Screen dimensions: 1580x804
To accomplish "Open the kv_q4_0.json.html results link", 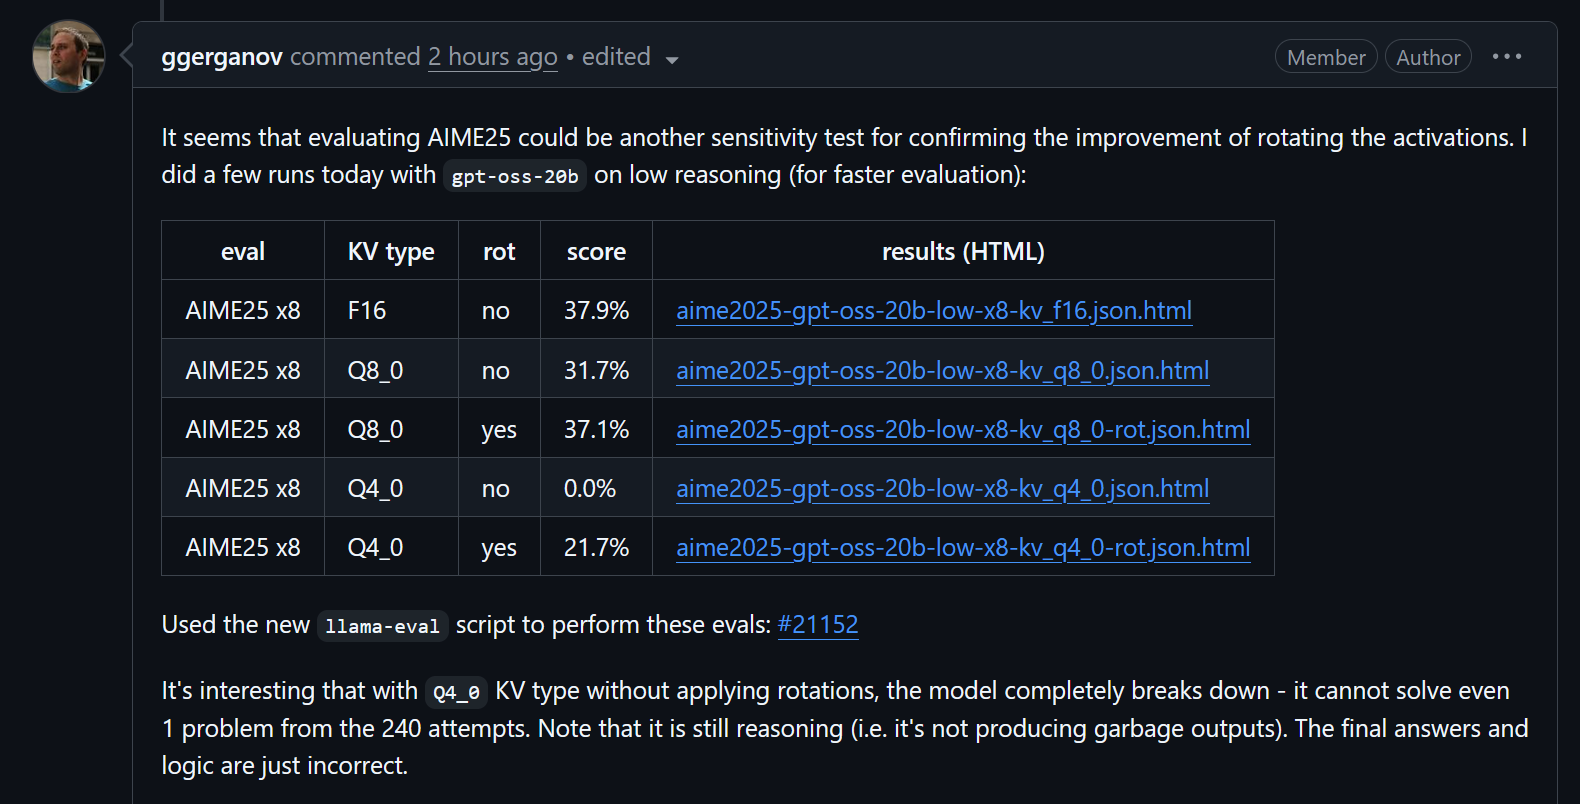I will [x=942, y=489].
